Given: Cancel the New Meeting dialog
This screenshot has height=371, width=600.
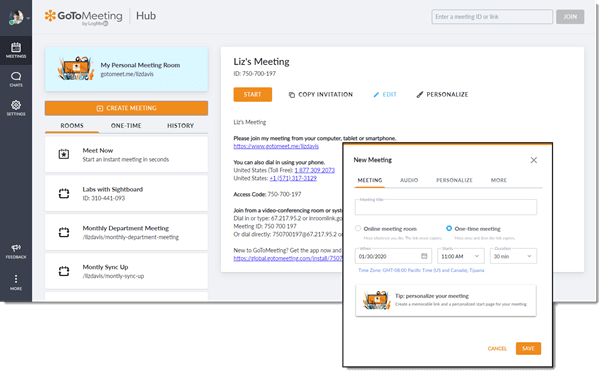Looking at the screenshot, I should click(x=497, y=348).
